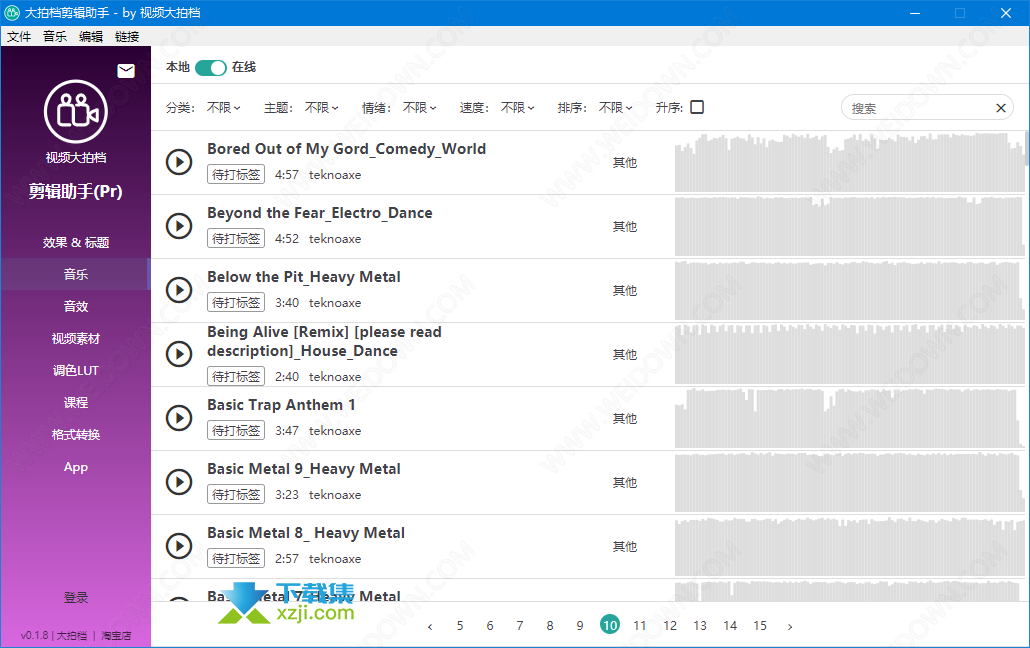Seek within Basic Trap Anthem 1 waveform
The width and height of the screenshot is (1030, 648).
[x=849, y=418]
